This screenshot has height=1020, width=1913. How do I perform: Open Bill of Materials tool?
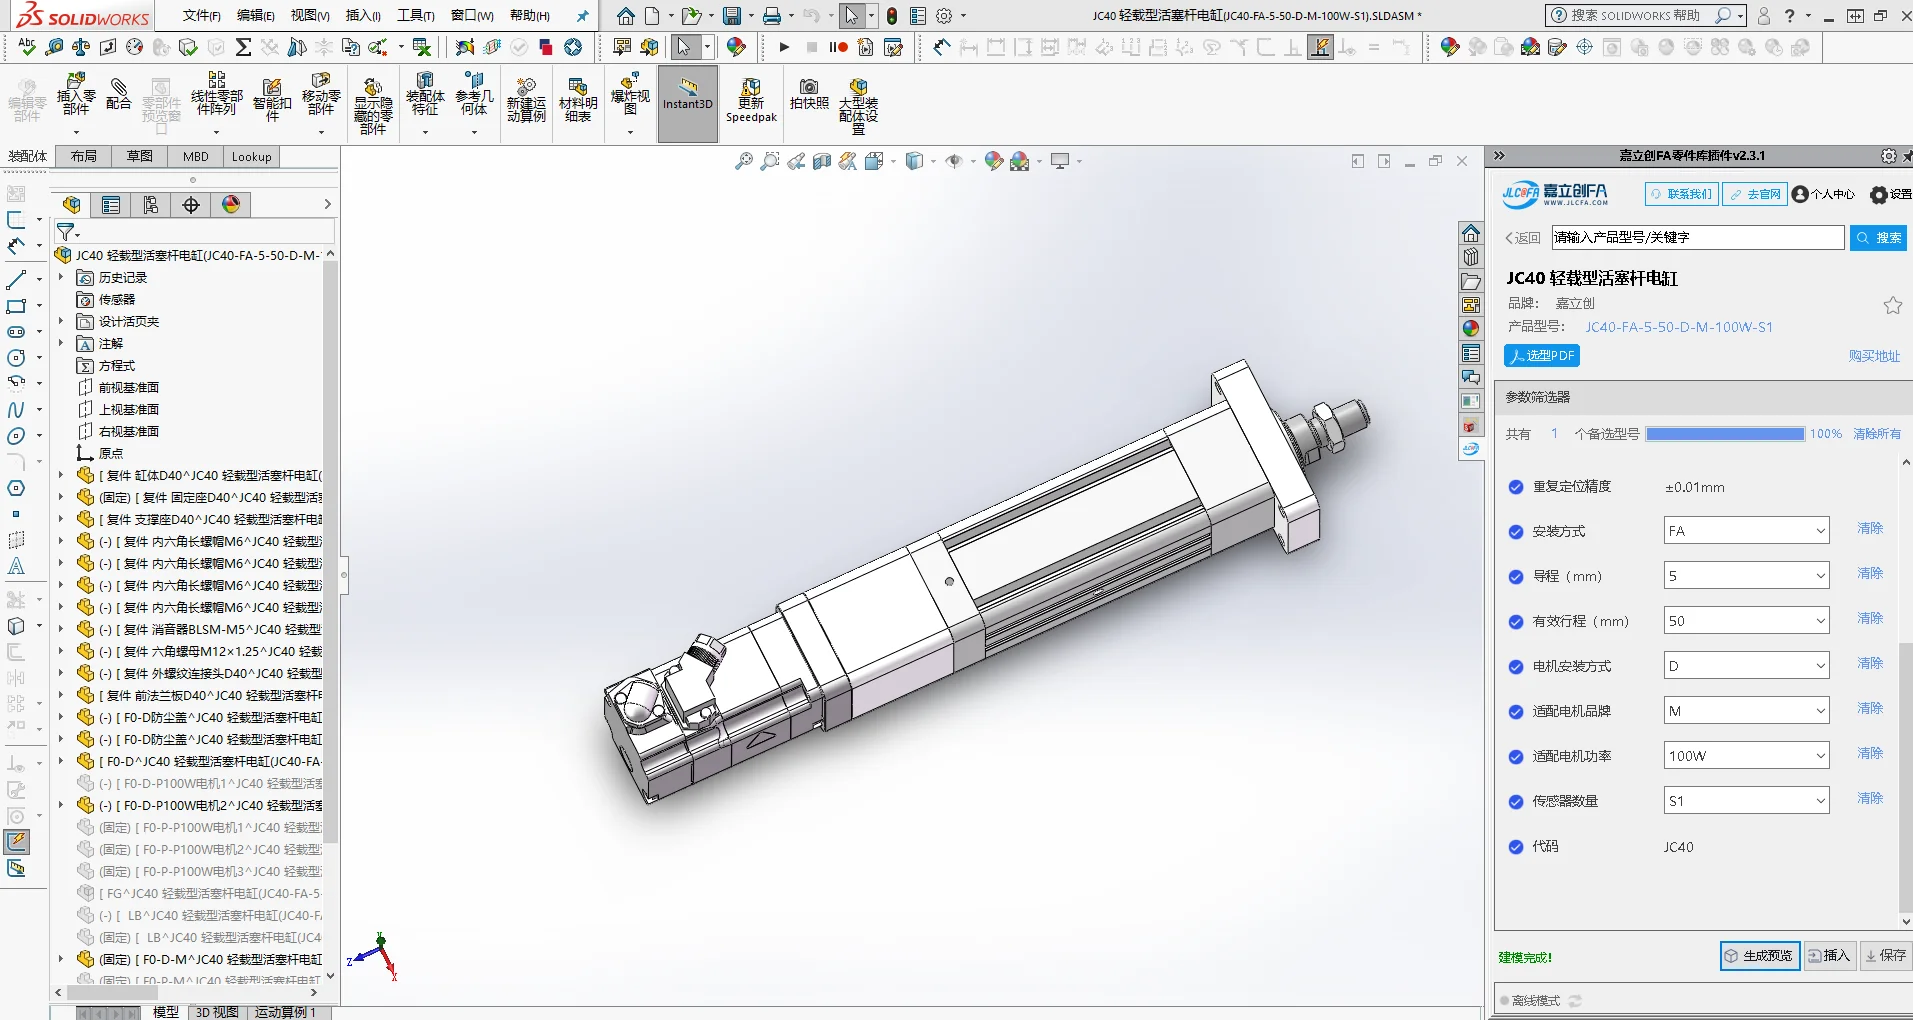(x=578, y=100)
